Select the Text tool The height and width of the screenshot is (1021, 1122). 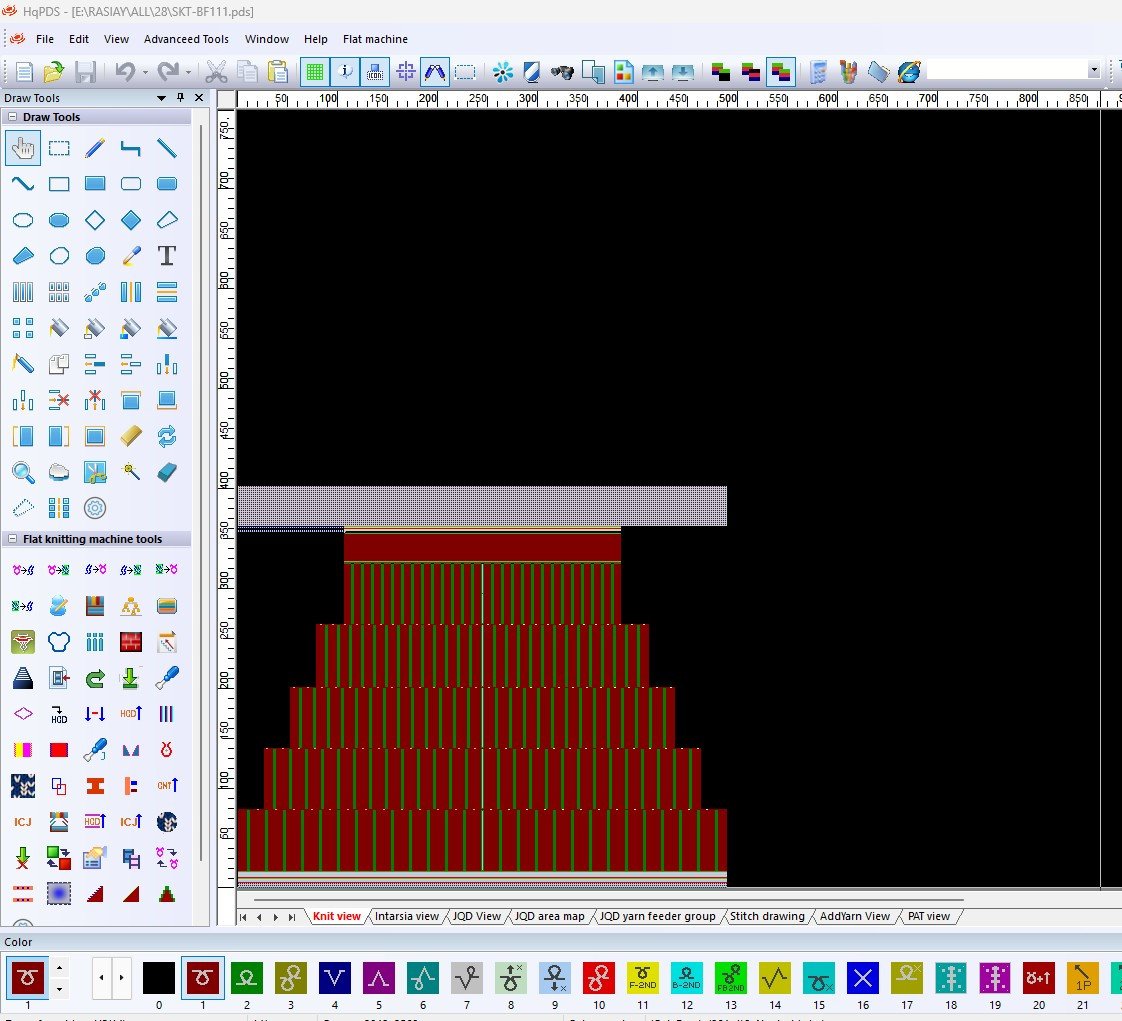coord(167,256)
